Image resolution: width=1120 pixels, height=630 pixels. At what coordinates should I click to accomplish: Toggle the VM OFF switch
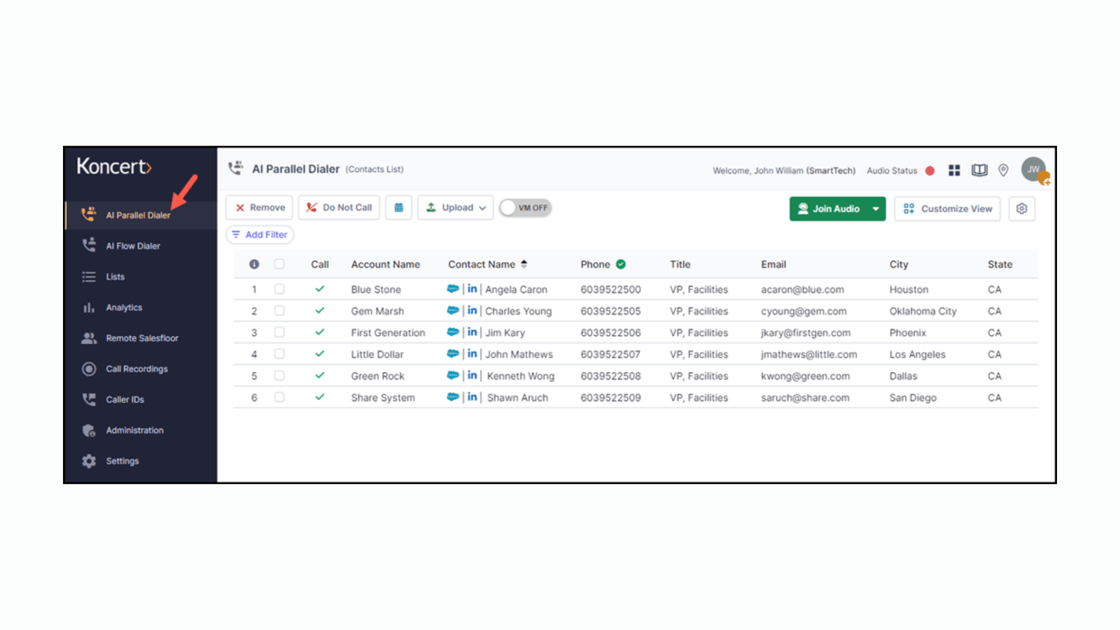(x=525, y=207)
